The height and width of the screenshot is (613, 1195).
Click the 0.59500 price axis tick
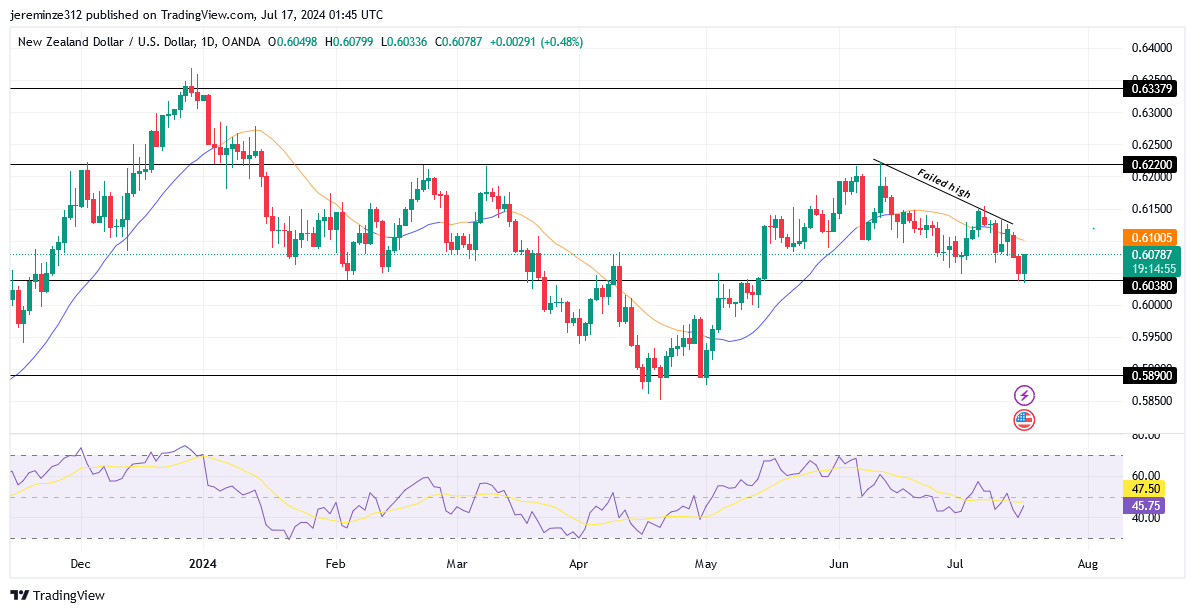tap(1151, 336)
